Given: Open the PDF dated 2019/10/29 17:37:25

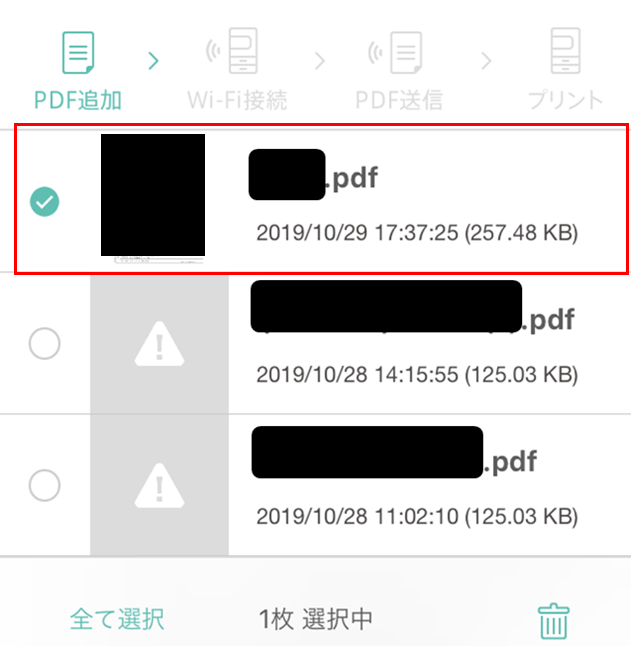Looking at the screenshot, I should click(x=322, y=199).
